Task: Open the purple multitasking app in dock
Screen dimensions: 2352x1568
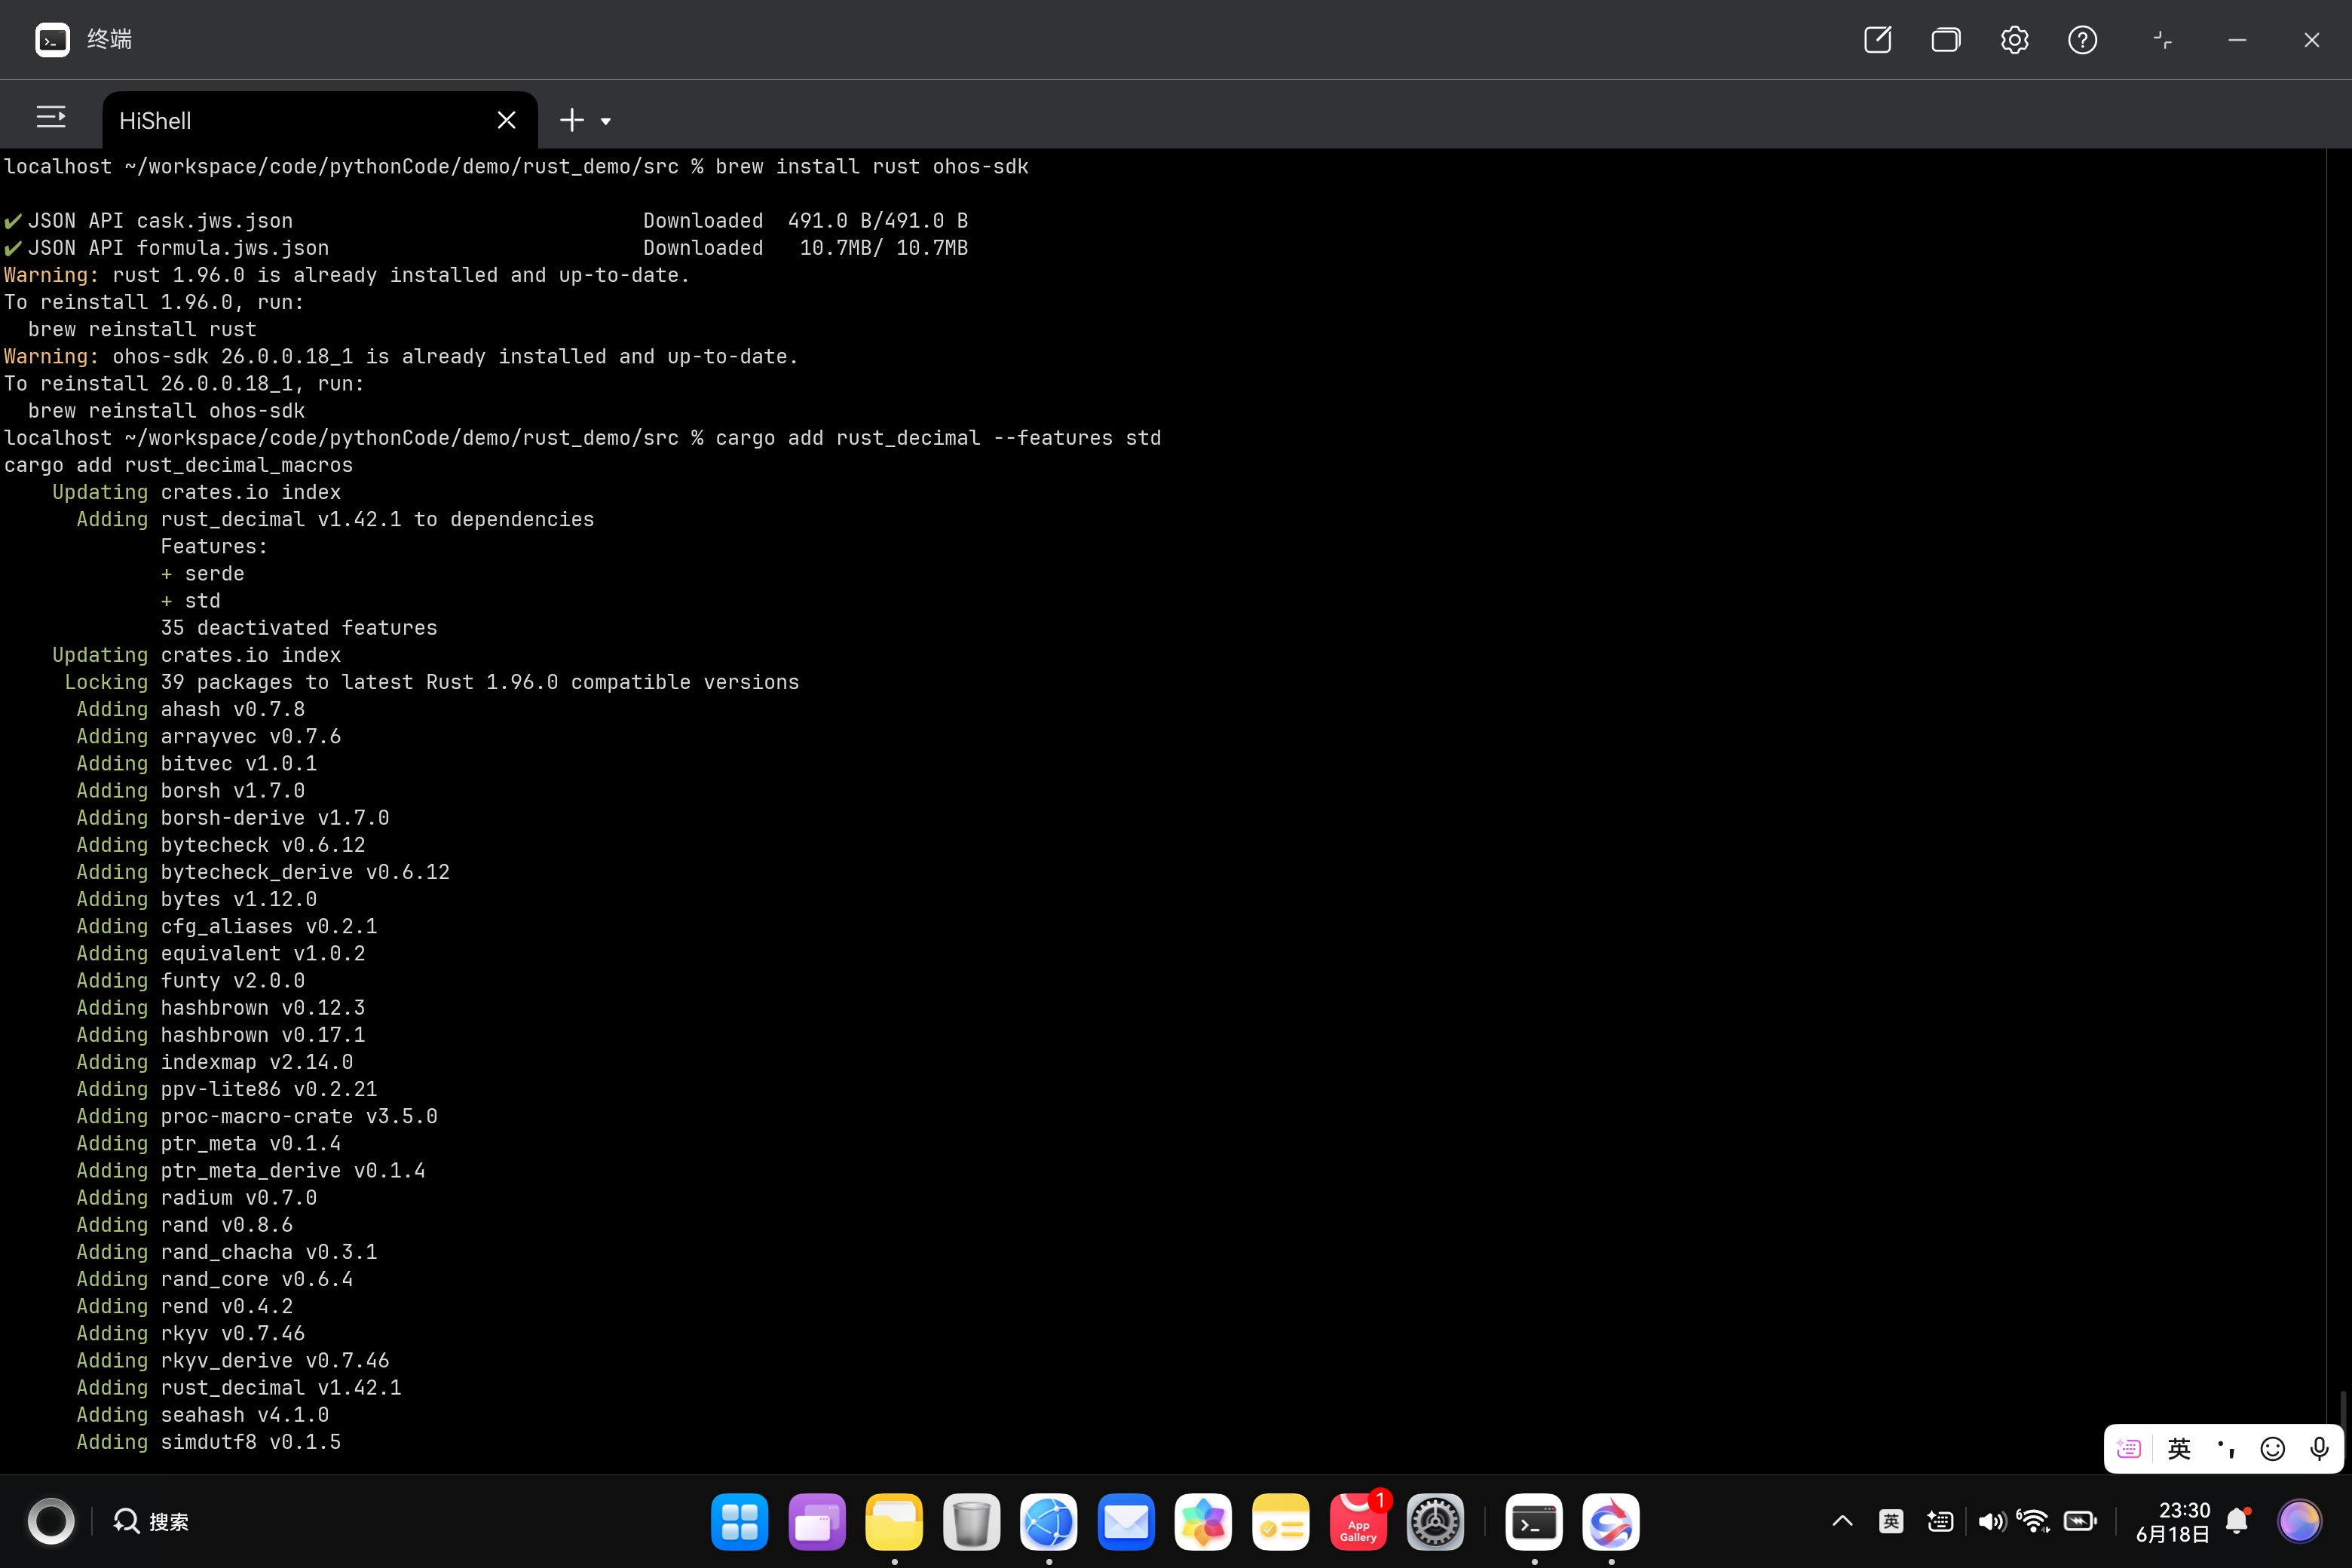Action: pos(816,1522)
